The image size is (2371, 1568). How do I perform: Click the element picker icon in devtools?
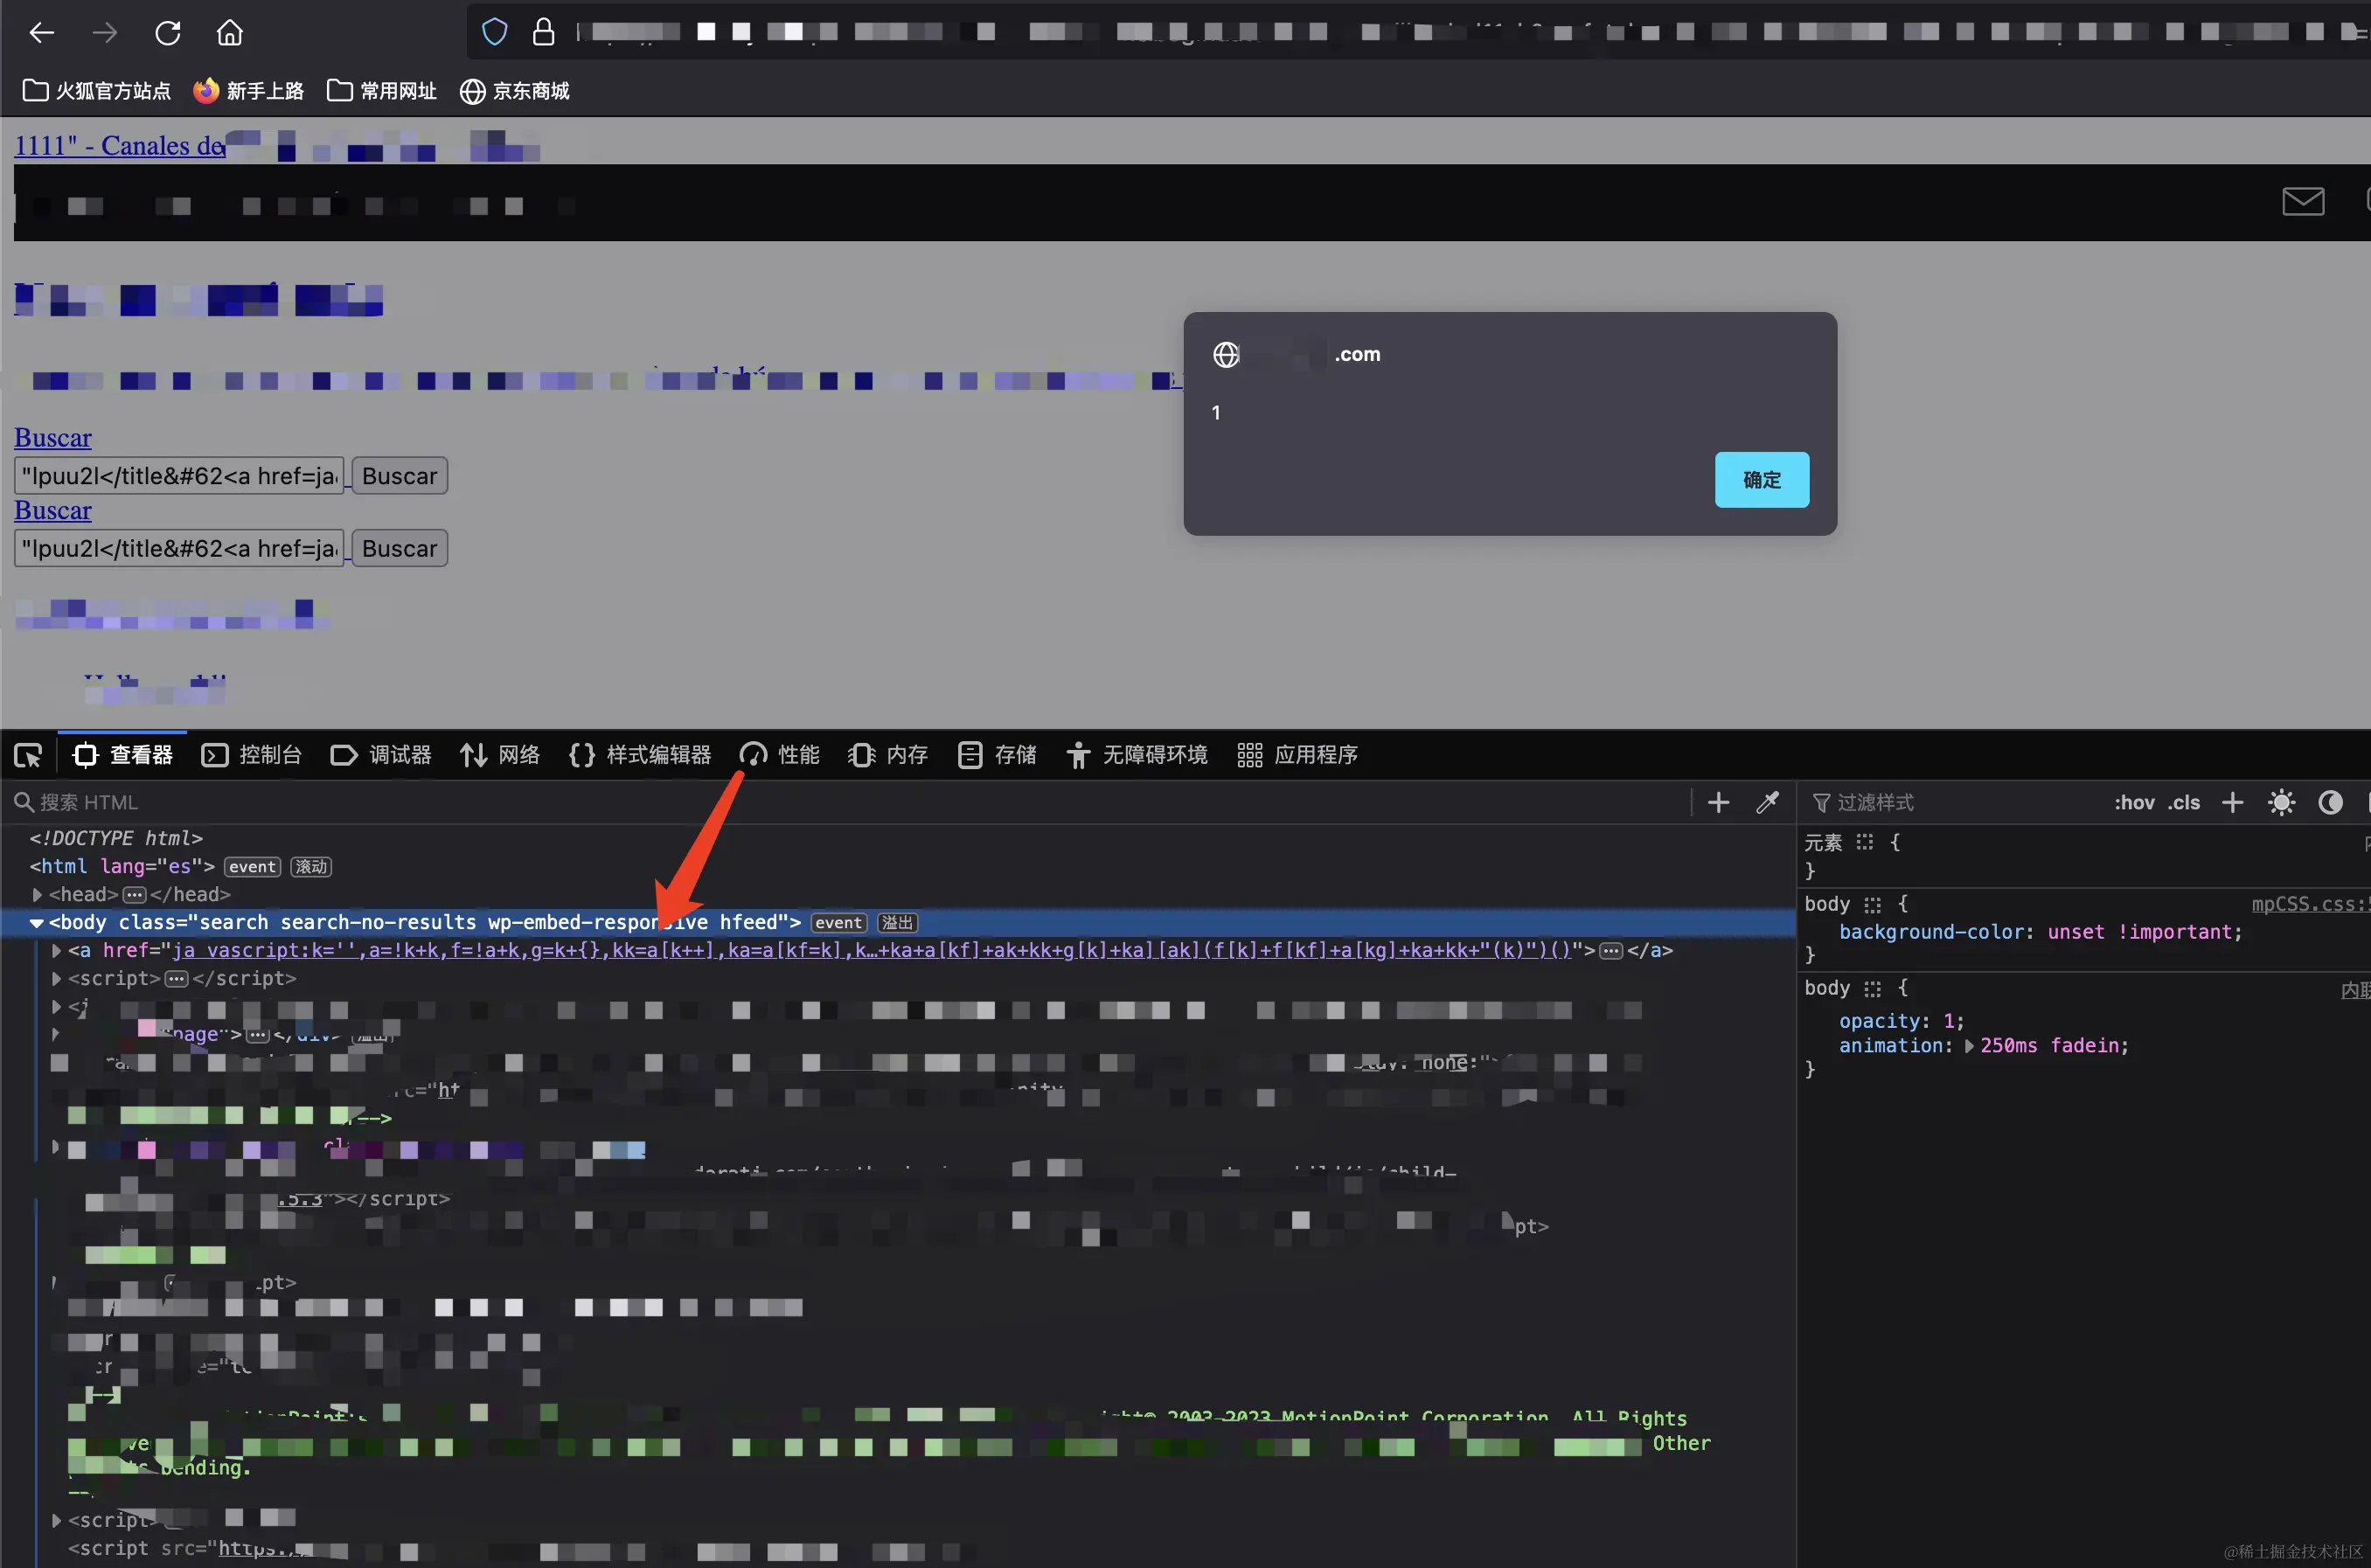[28, 756]
